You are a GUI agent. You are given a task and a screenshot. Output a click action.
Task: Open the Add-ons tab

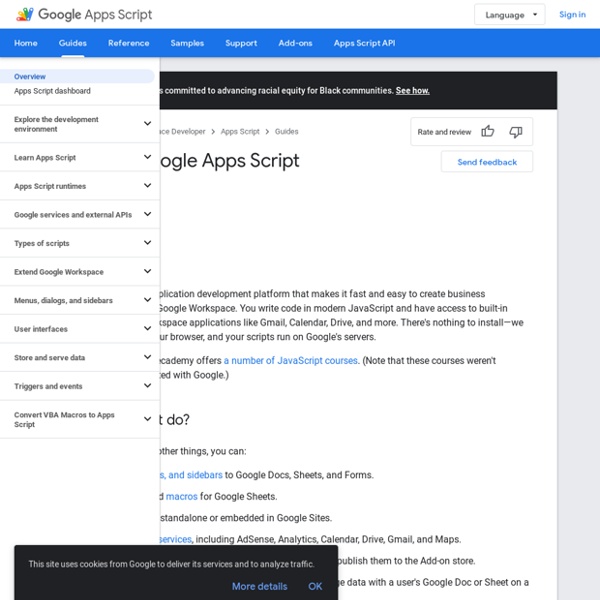click(295, 43)
